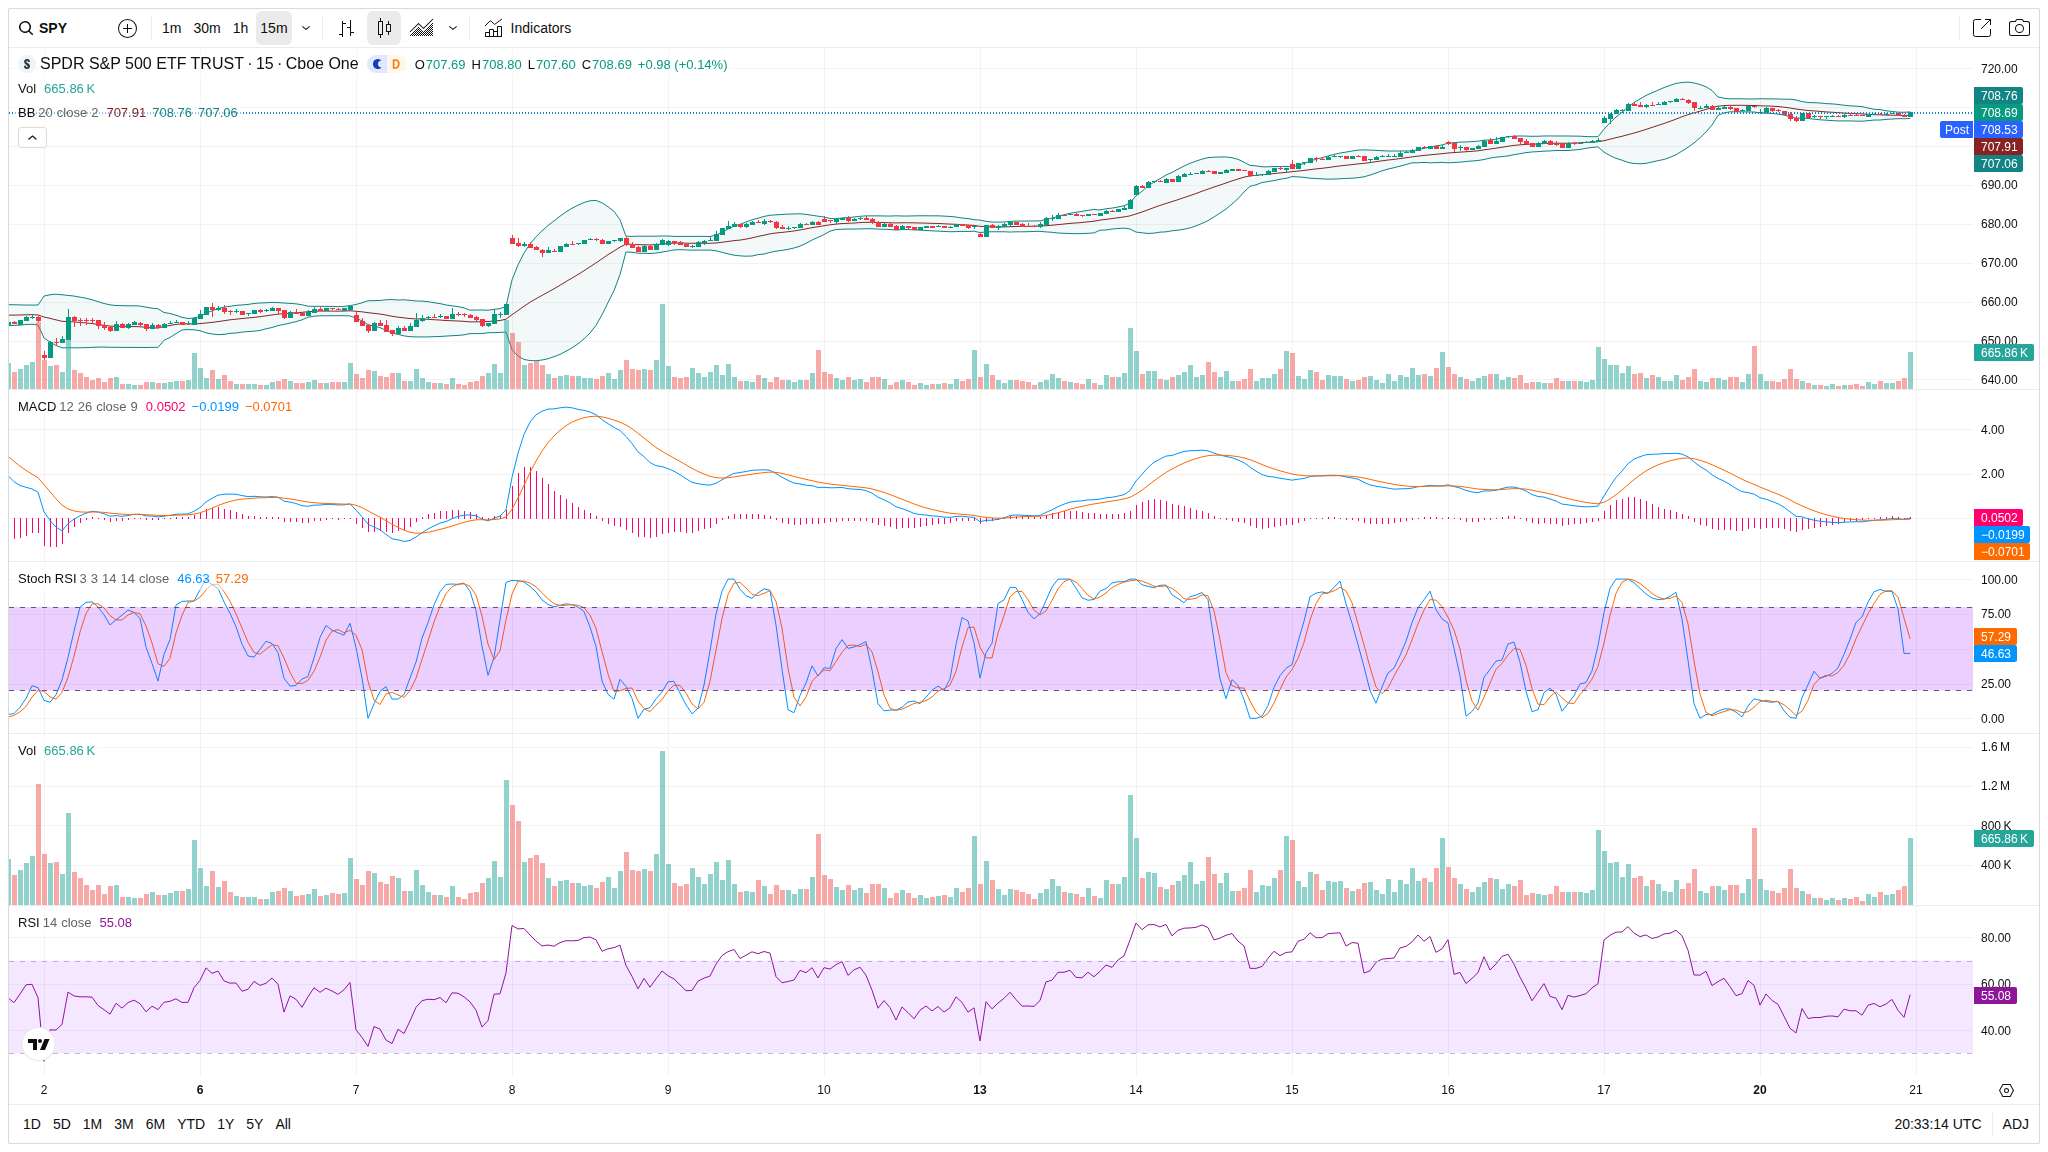Click the post-market session moon indicator

coord(377,64)
